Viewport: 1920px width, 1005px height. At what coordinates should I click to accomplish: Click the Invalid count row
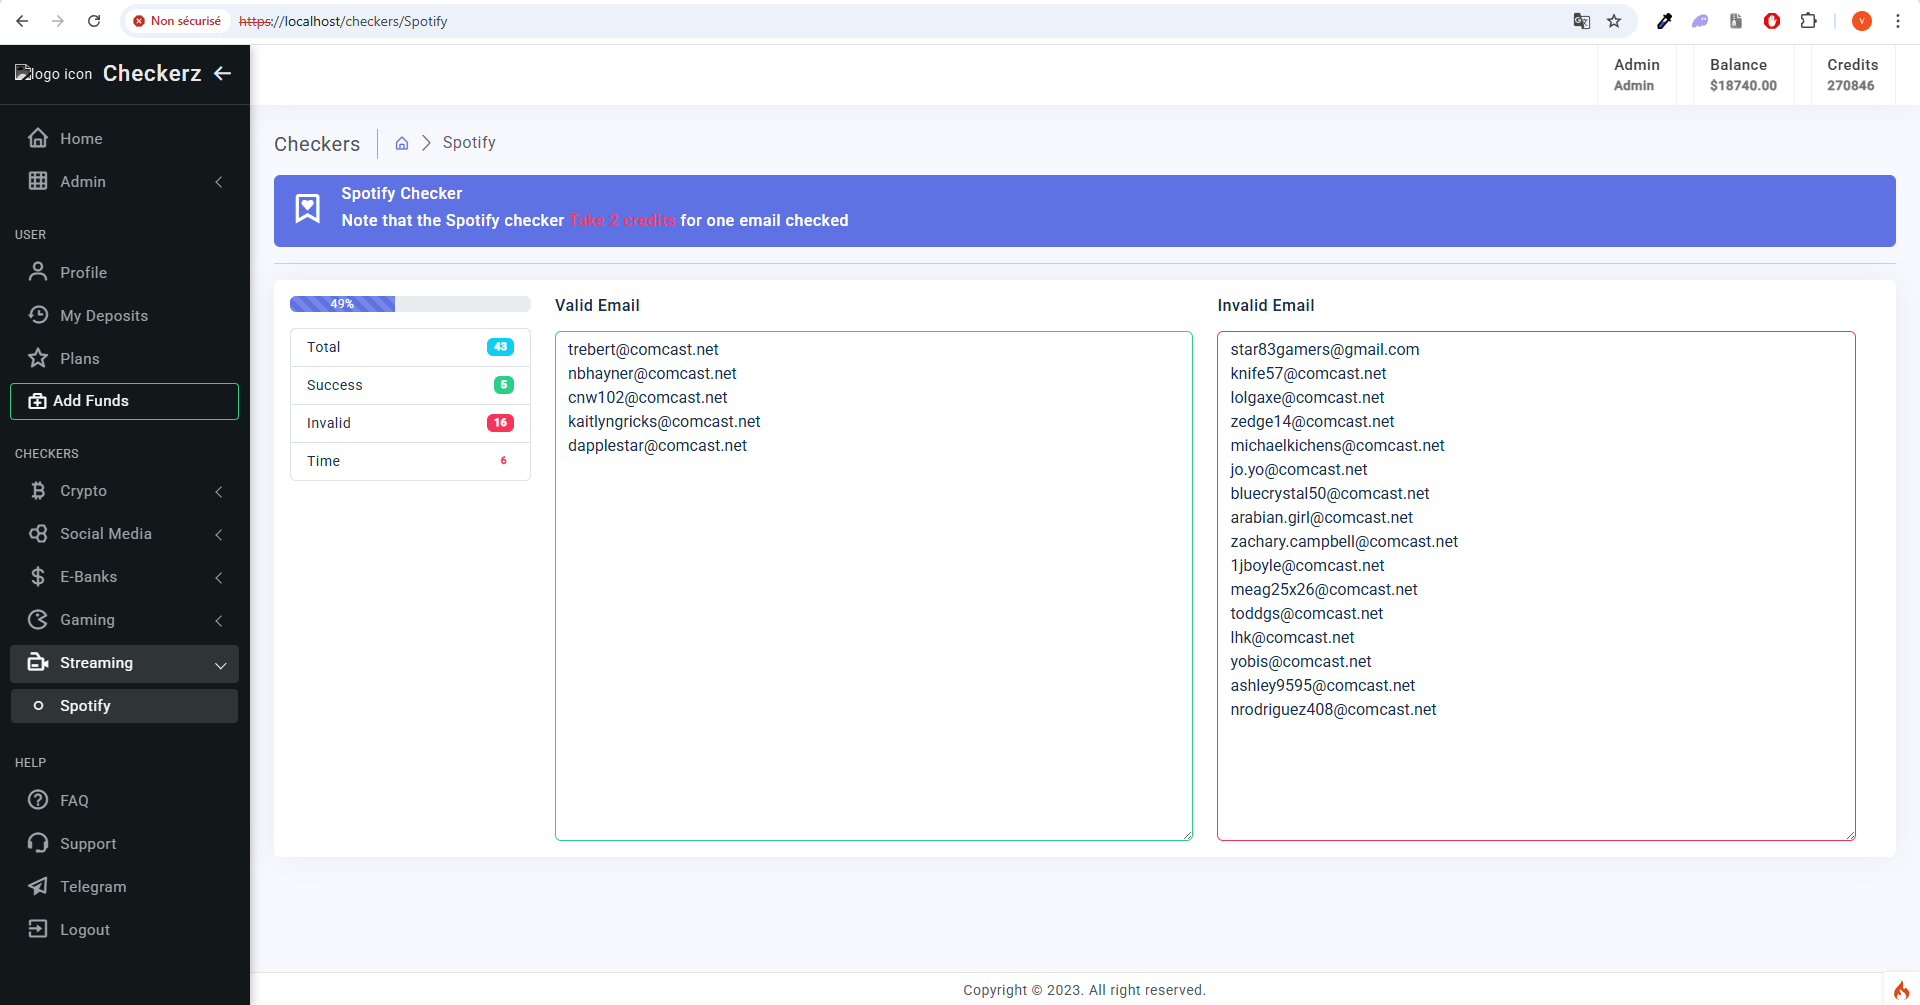[x=410, y=423]
